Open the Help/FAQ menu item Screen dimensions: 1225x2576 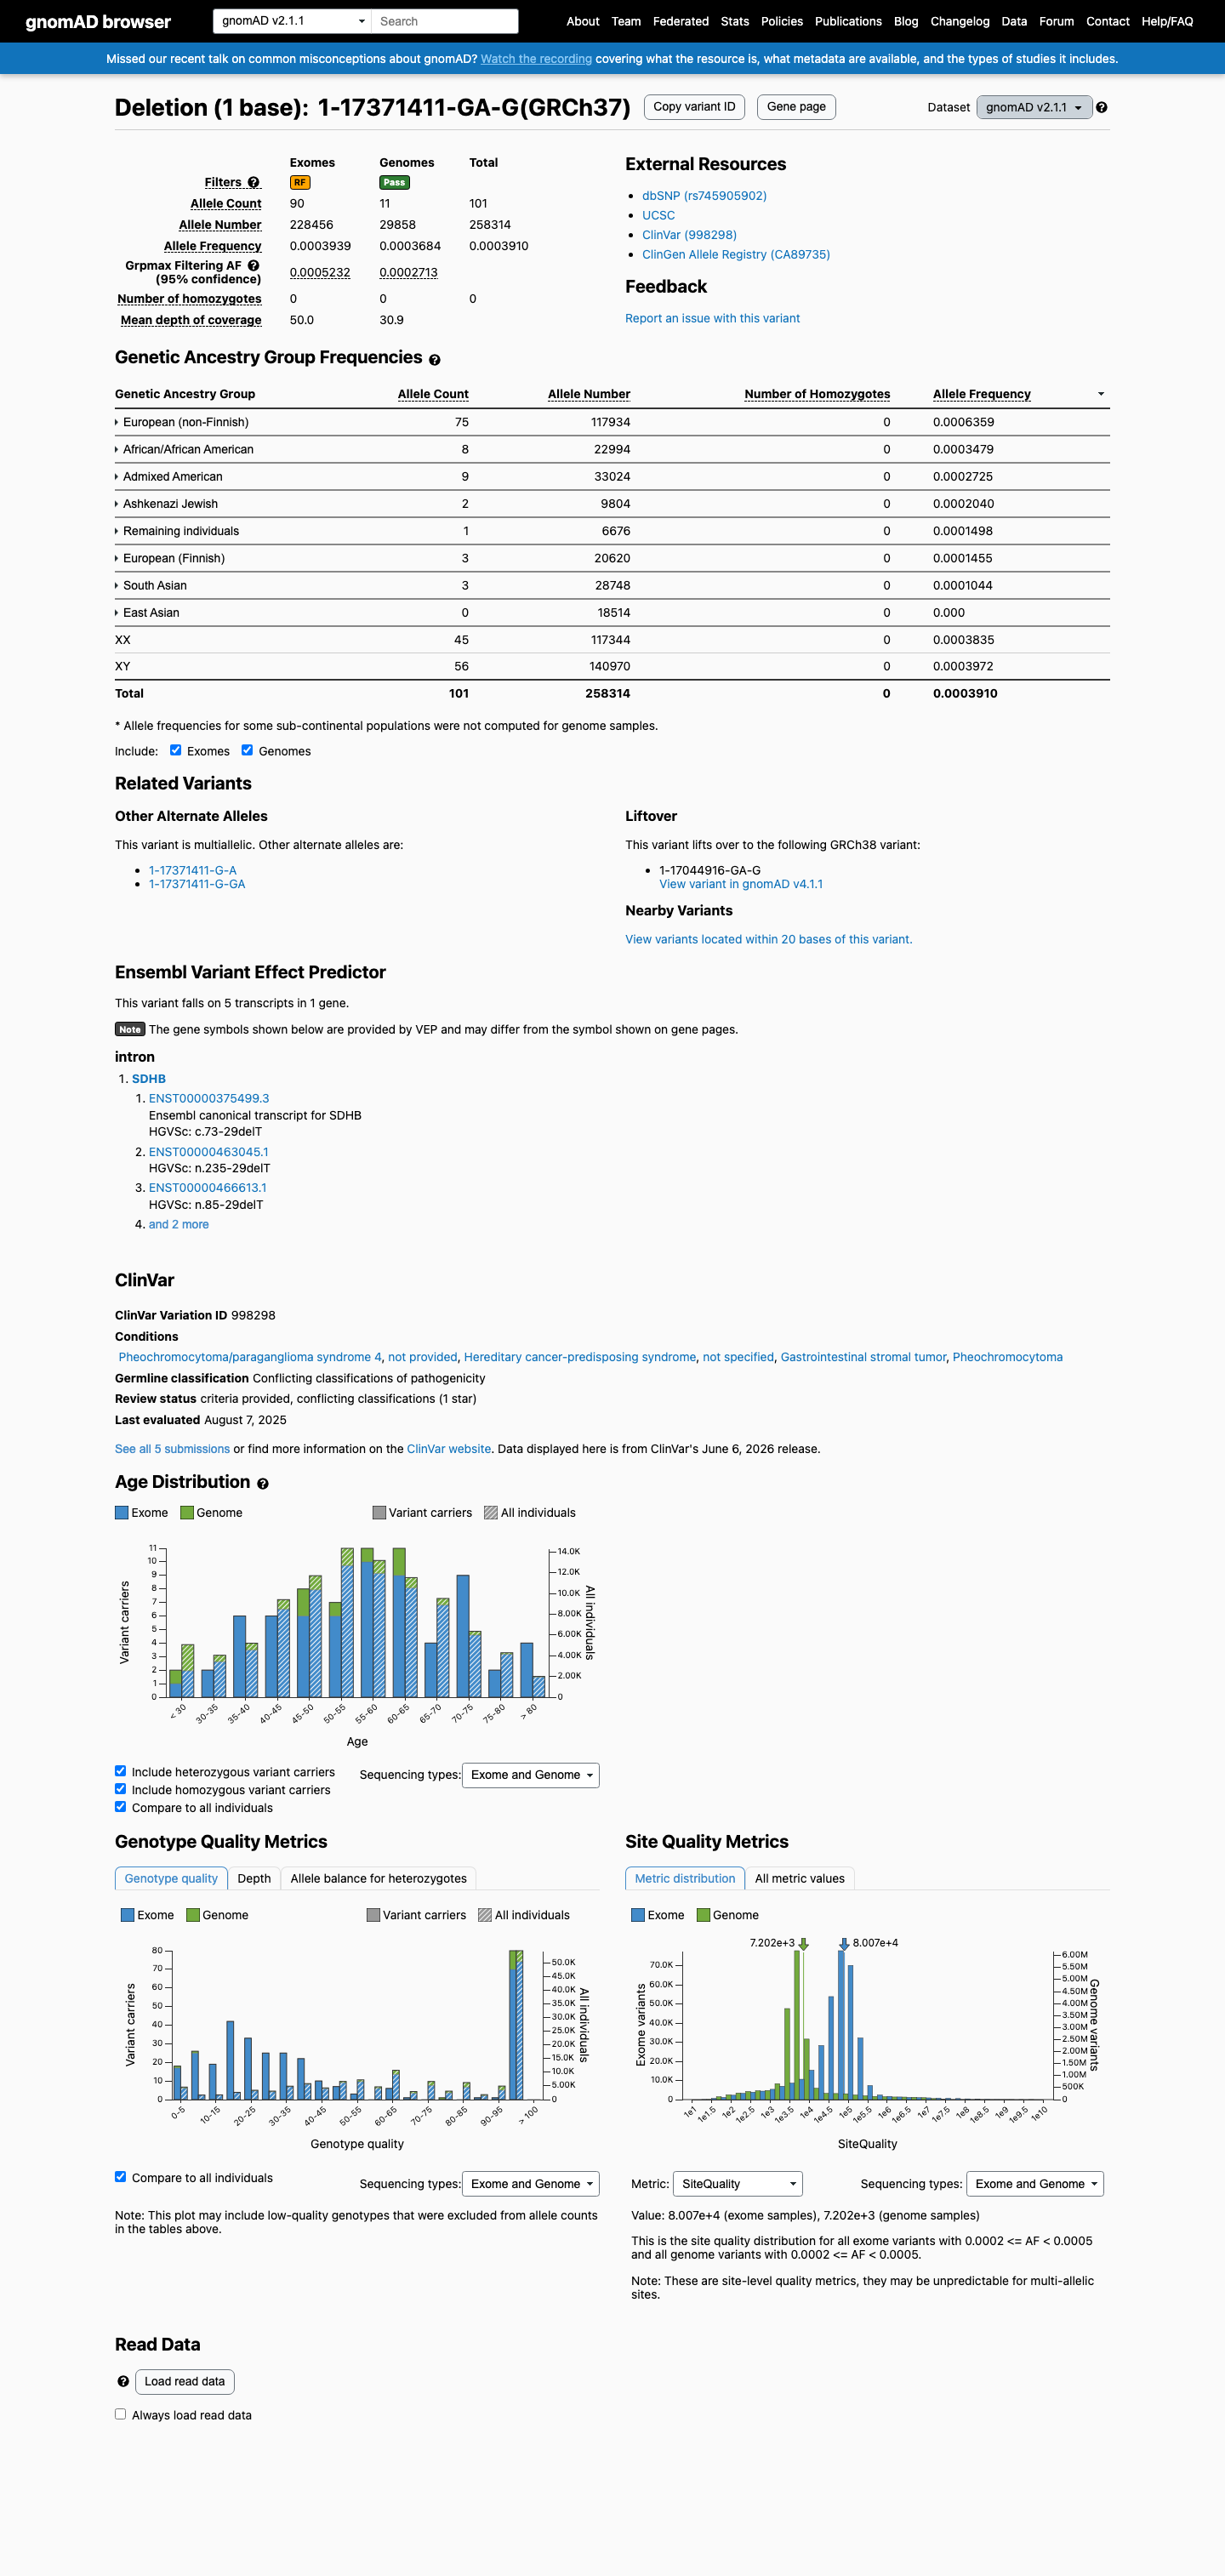(1167, 21)
